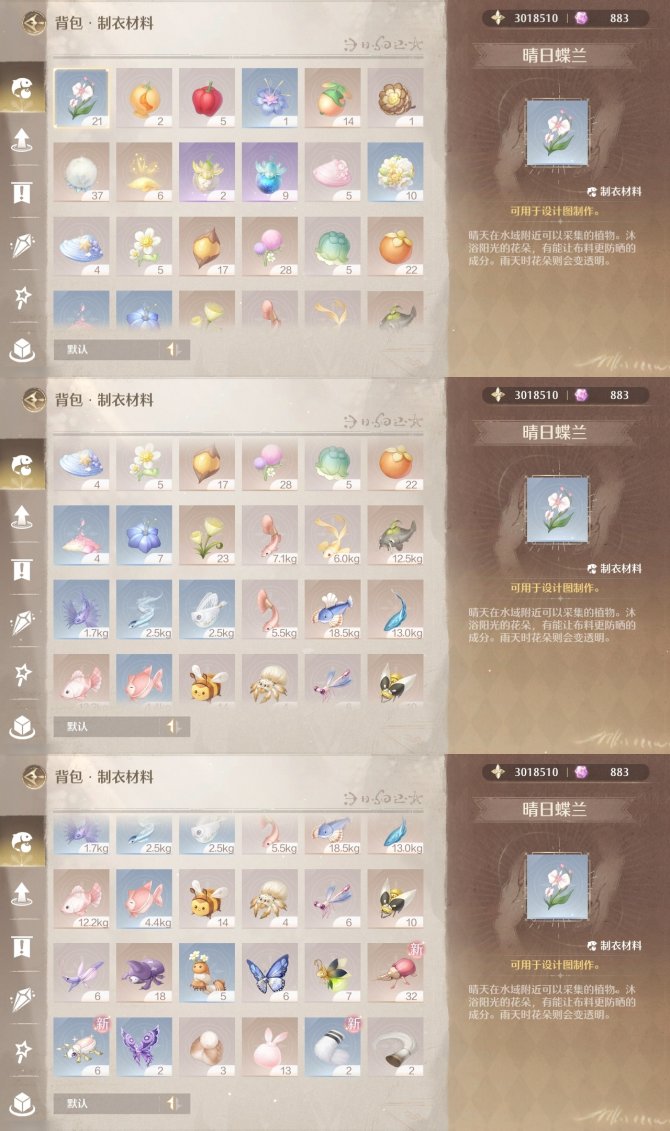
Task: Open the 默认 sorting dropdown in bottom screenshot
Action: (x=108, y=1104)
